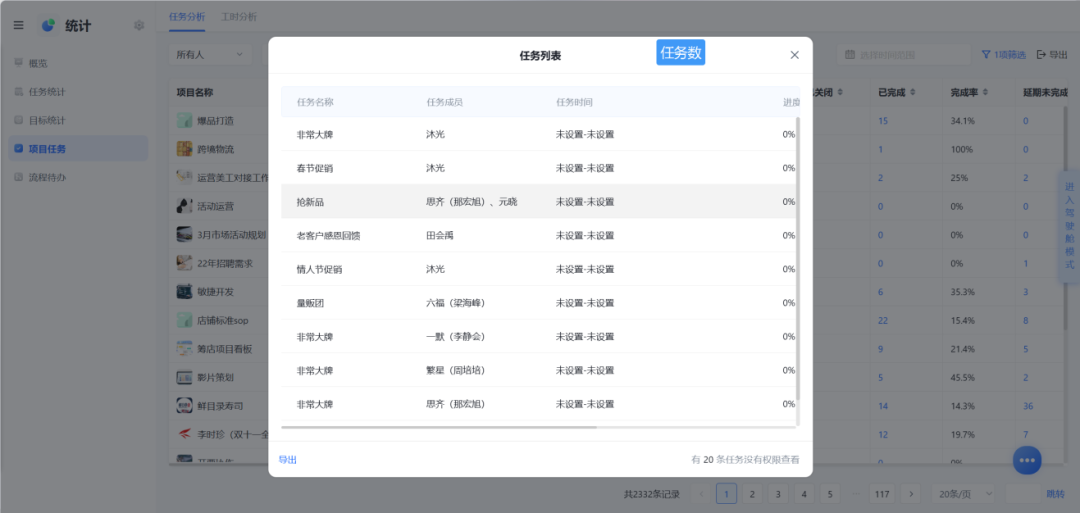Open the statistics settings gear icon

(139, 25)
